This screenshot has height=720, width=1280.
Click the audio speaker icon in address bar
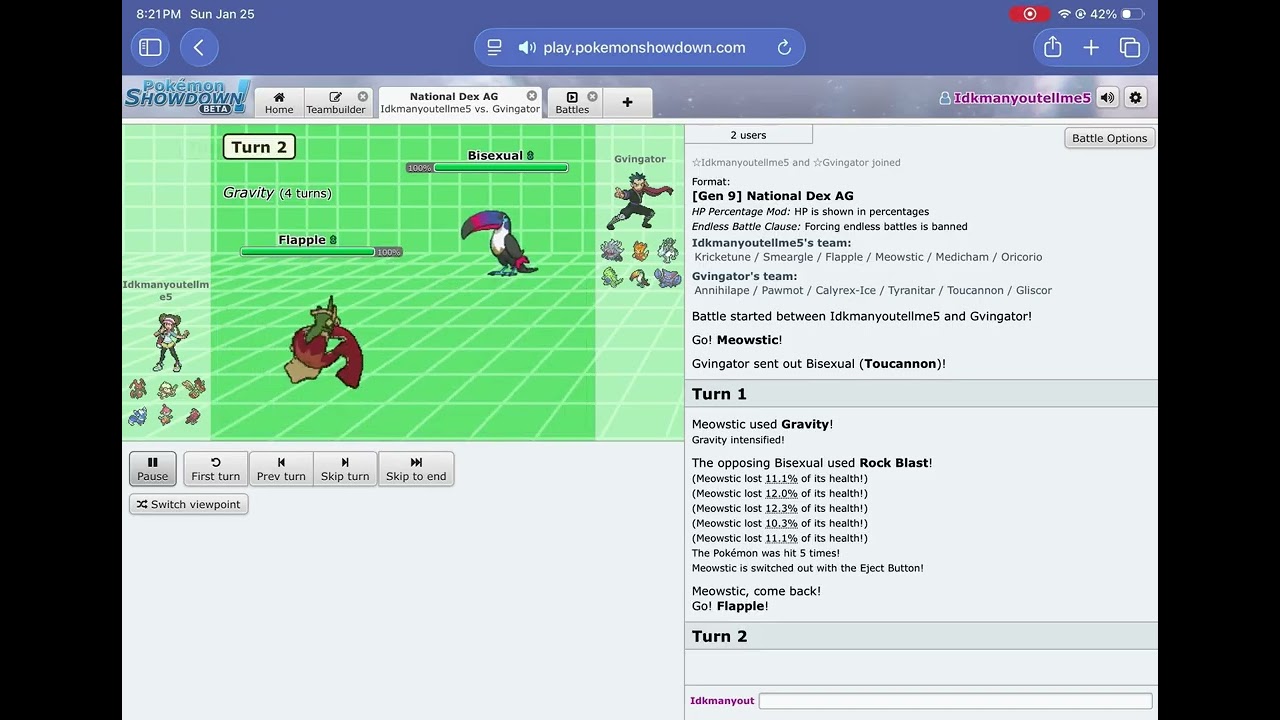[x=527, y=47]
